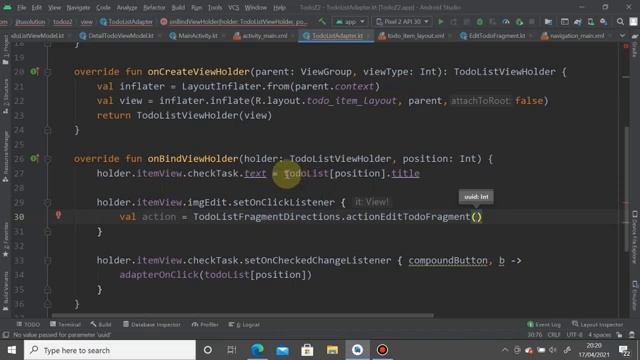Screen dimensions: 640x360
Task: Open the VCS menu
Action: pyautogui.click(x=233, y=7)
